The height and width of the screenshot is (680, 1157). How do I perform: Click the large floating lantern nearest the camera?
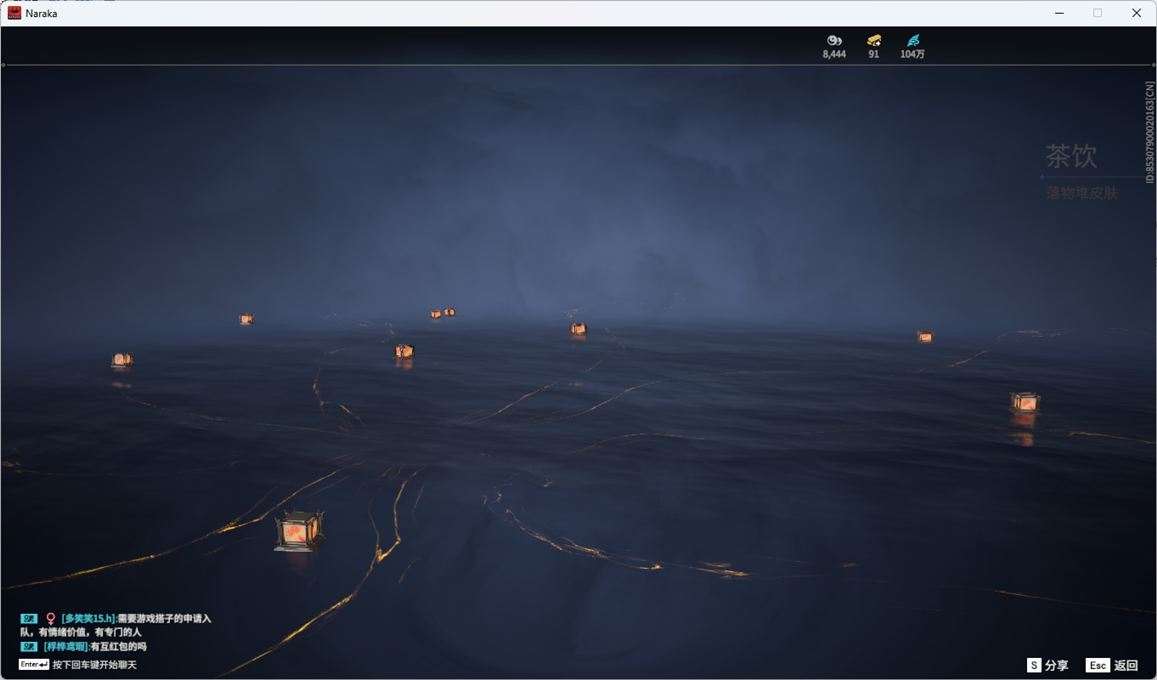[298, 531]
